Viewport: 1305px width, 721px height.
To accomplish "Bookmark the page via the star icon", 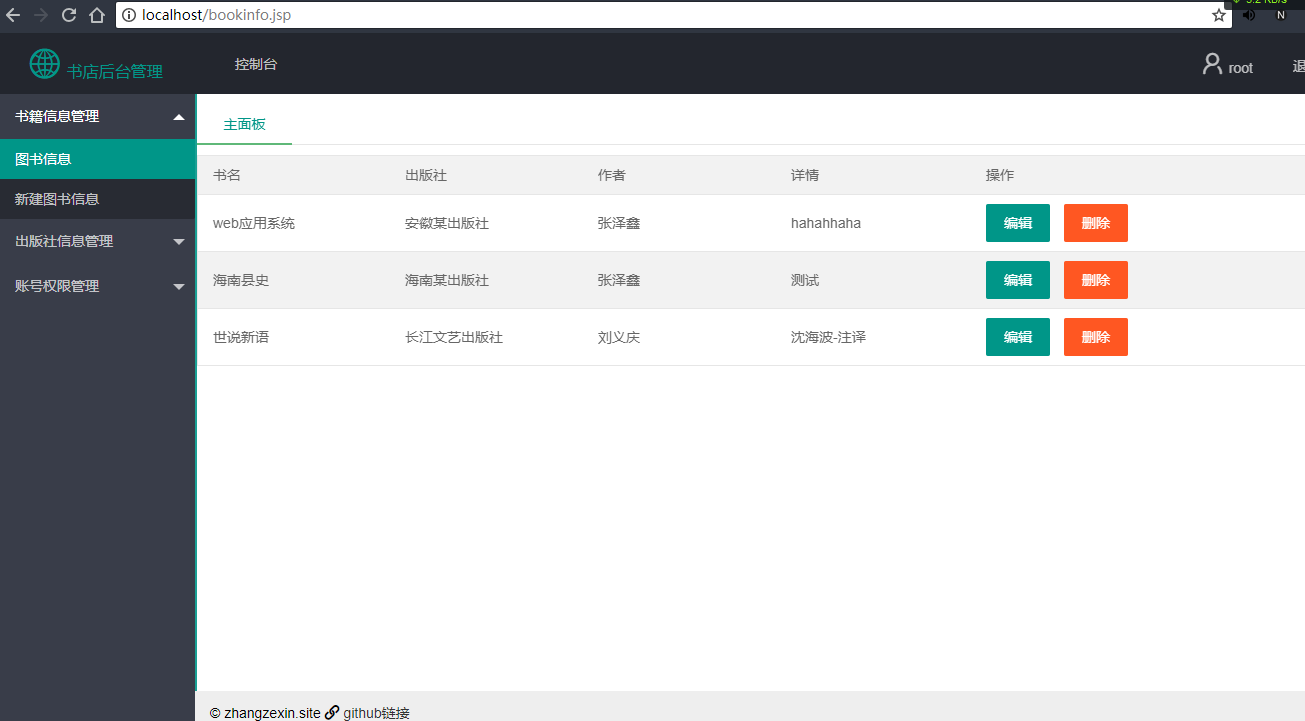I will click(1218, 15).
